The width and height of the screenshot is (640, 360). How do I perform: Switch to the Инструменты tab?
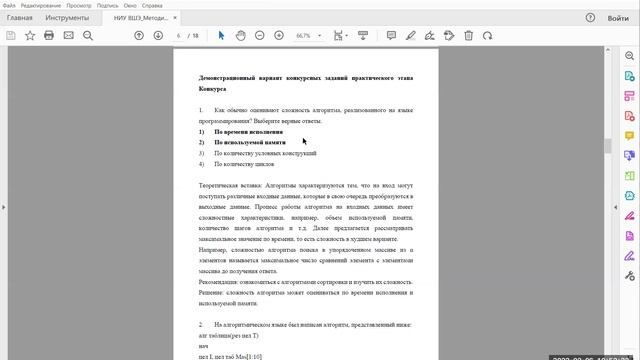[67, 18]
